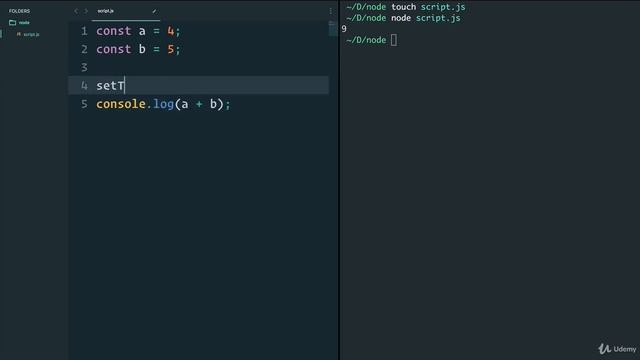The height and width of the screenshot is (360, 640).
Task: Click line number 2 in gutter
Action: coord(84,49)
